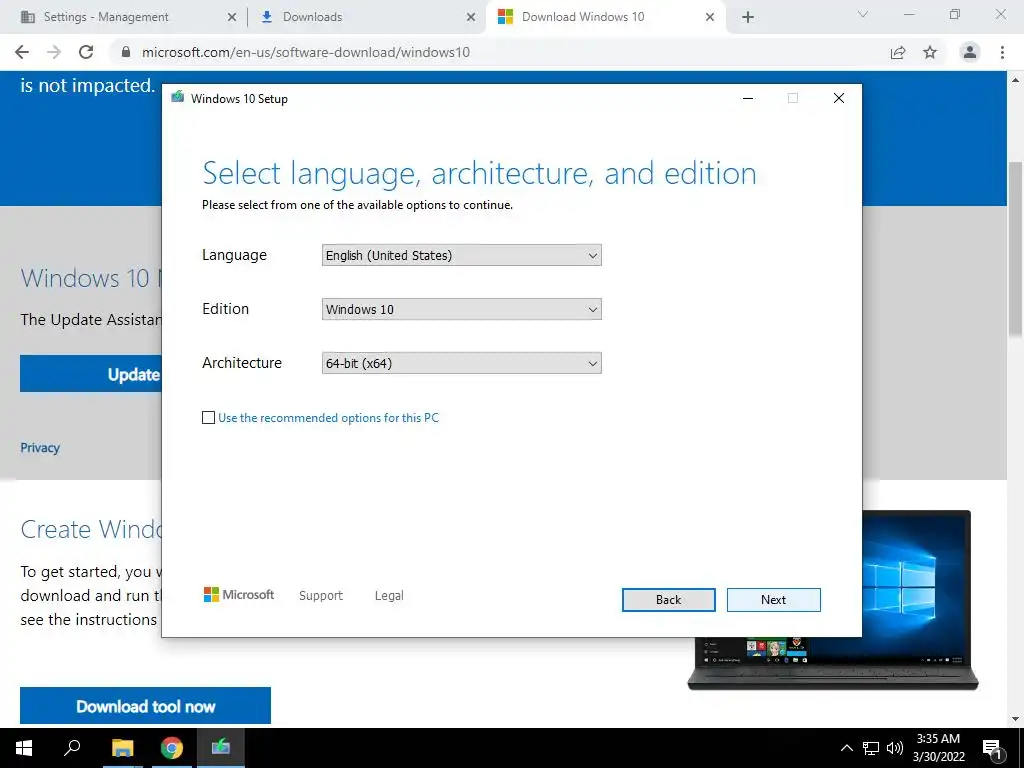Close the Windows 10 Setup dialog
1024x768 pixels.
tap(839, 98)
